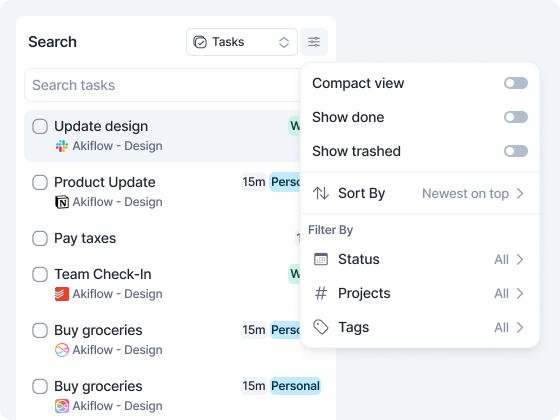Click the up-down chevron in Tasks selector

click(284, 42)
